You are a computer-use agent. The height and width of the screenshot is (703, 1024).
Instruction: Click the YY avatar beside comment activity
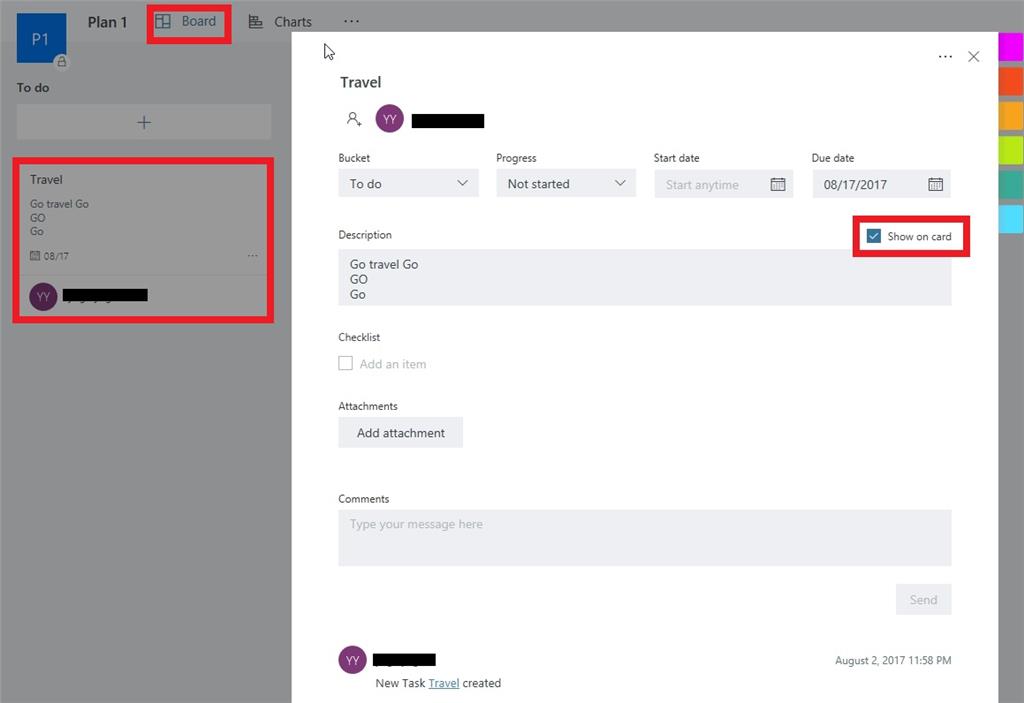(353, 660)
